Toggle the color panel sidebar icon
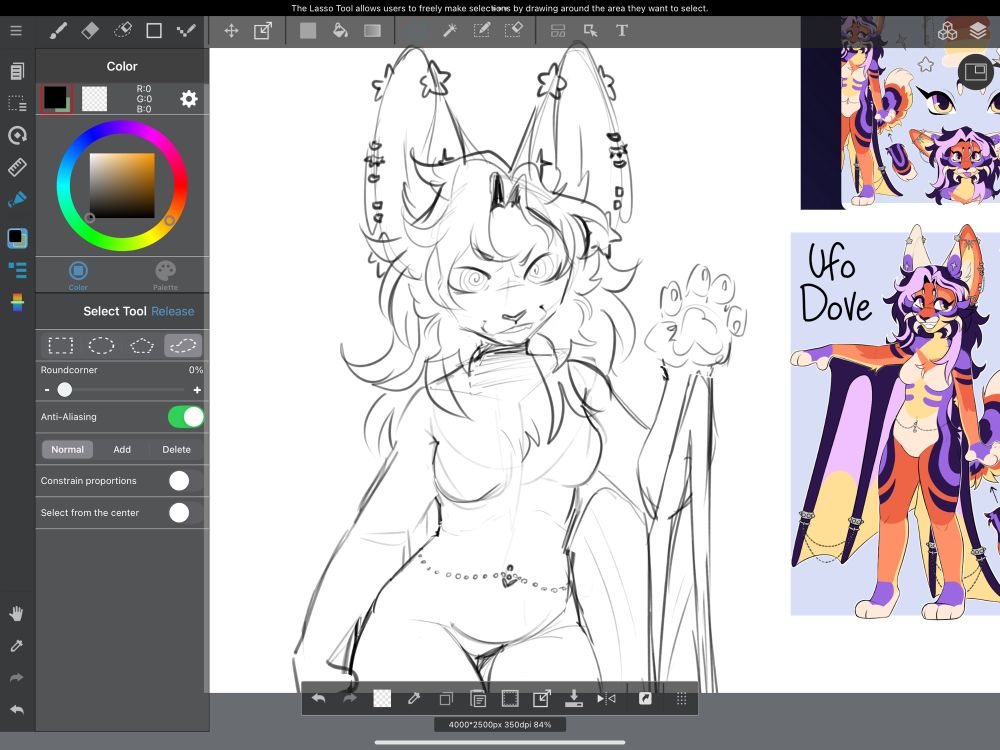 coord(17,237)
